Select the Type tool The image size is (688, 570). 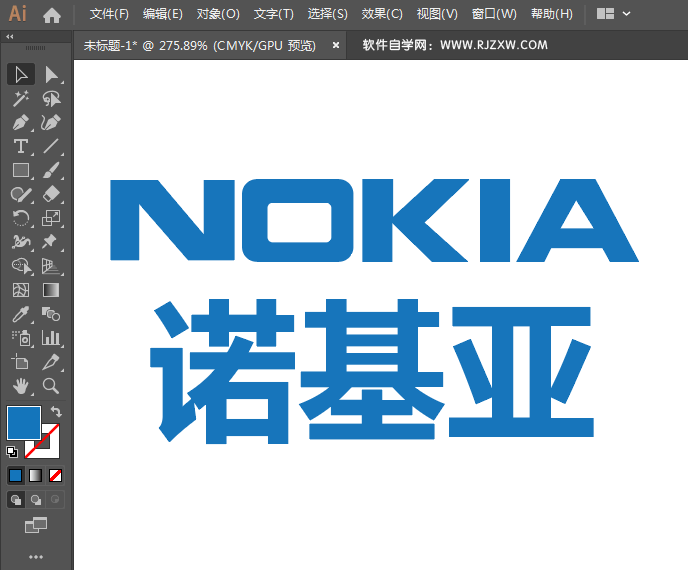point(21,146)
